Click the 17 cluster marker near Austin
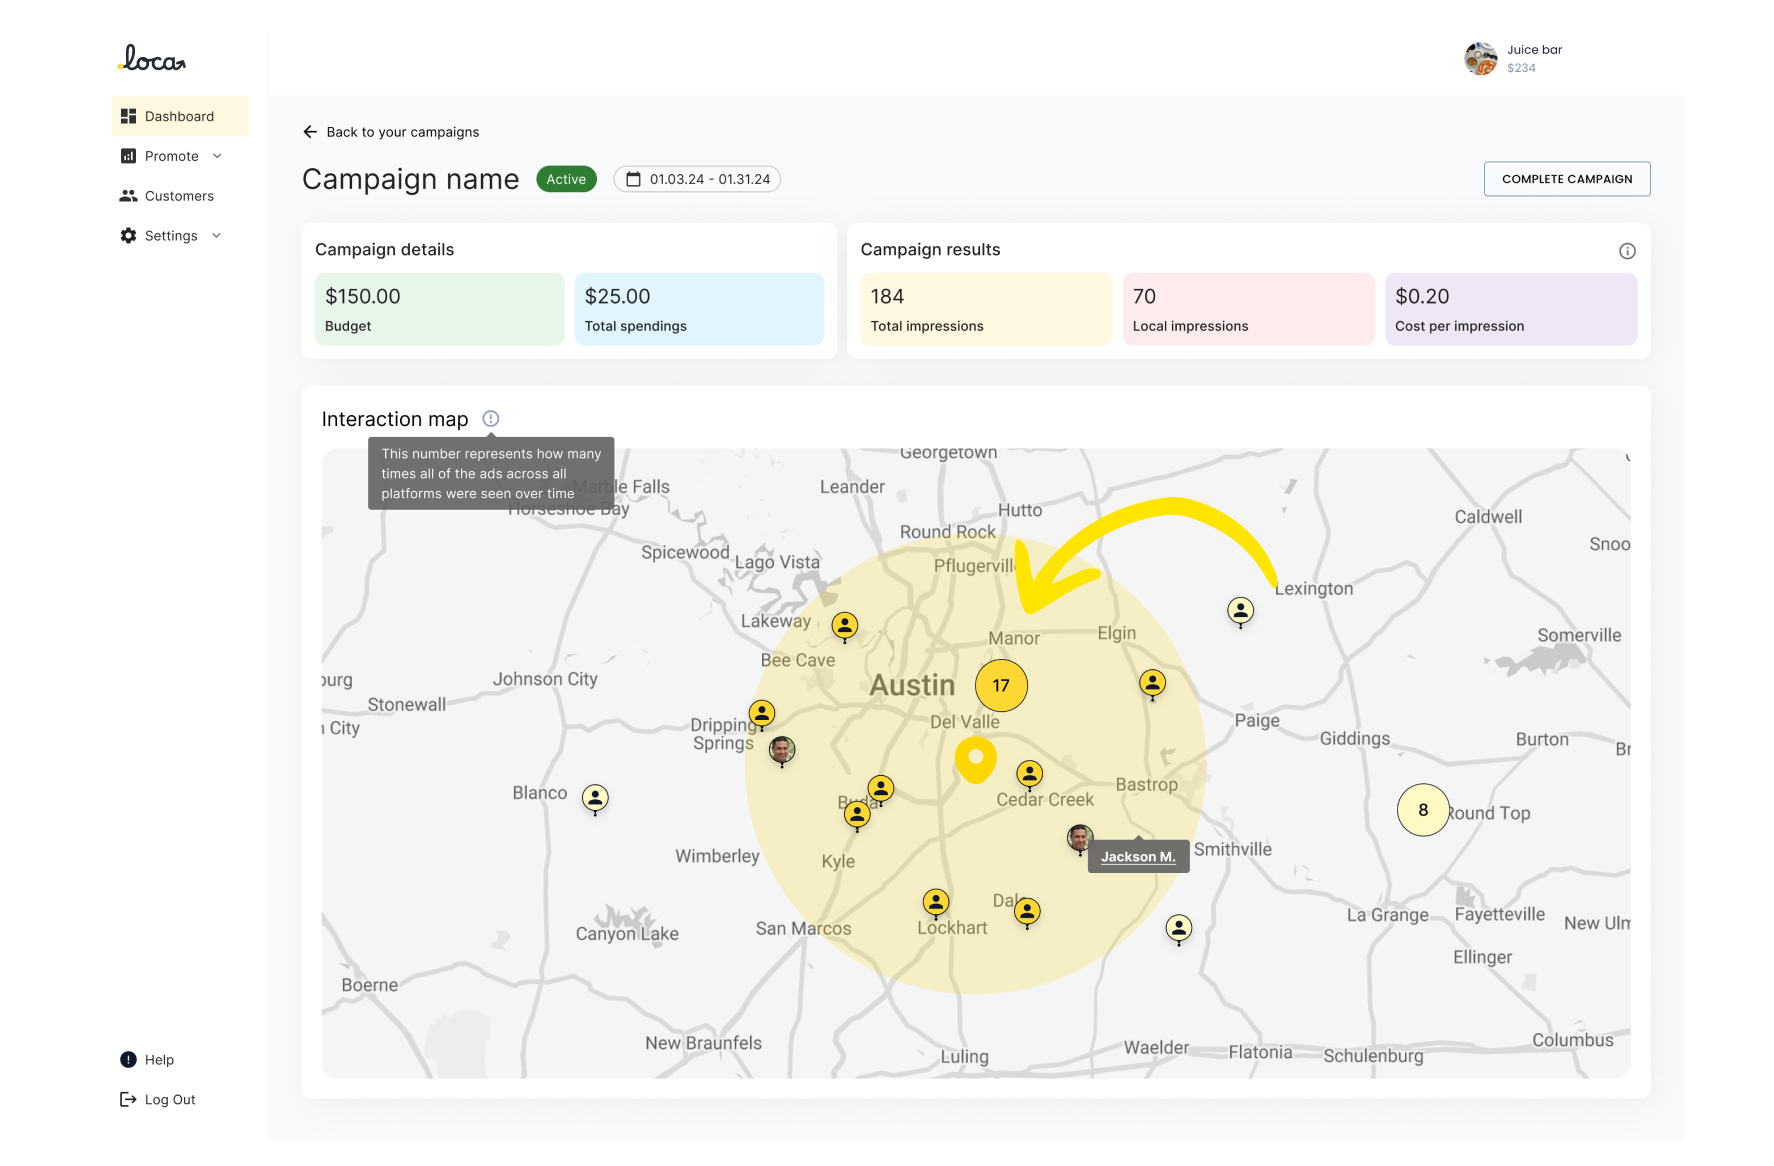 pos(1001,686)
